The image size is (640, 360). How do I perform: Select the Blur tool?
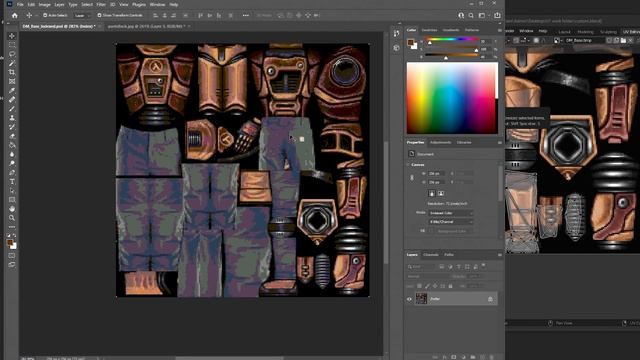coord(12,154)
